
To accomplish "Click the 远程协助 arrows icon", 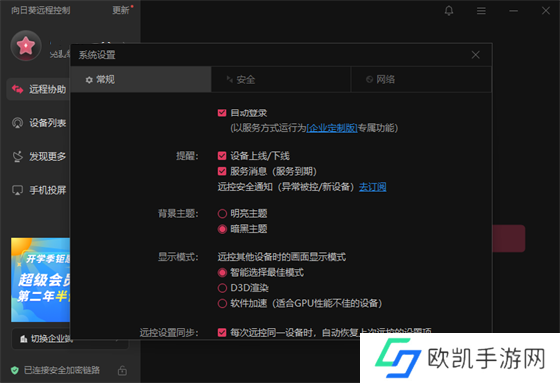I will pos(18,89).
